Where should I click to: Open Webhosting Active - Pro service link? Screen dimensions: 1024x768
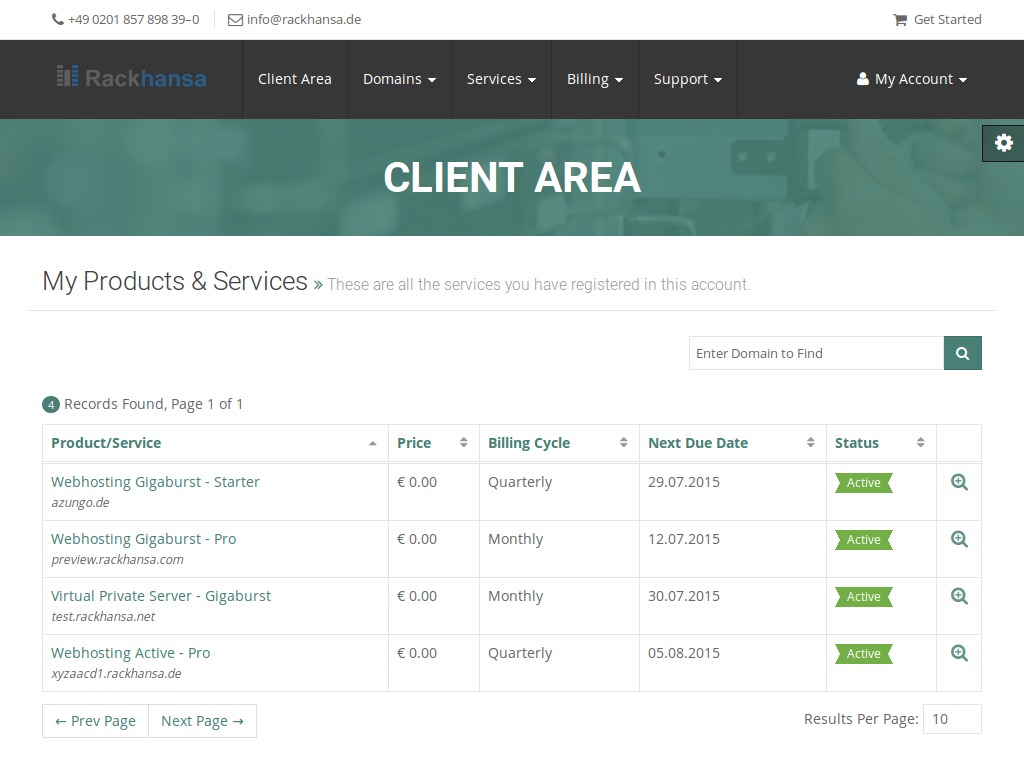131,652
